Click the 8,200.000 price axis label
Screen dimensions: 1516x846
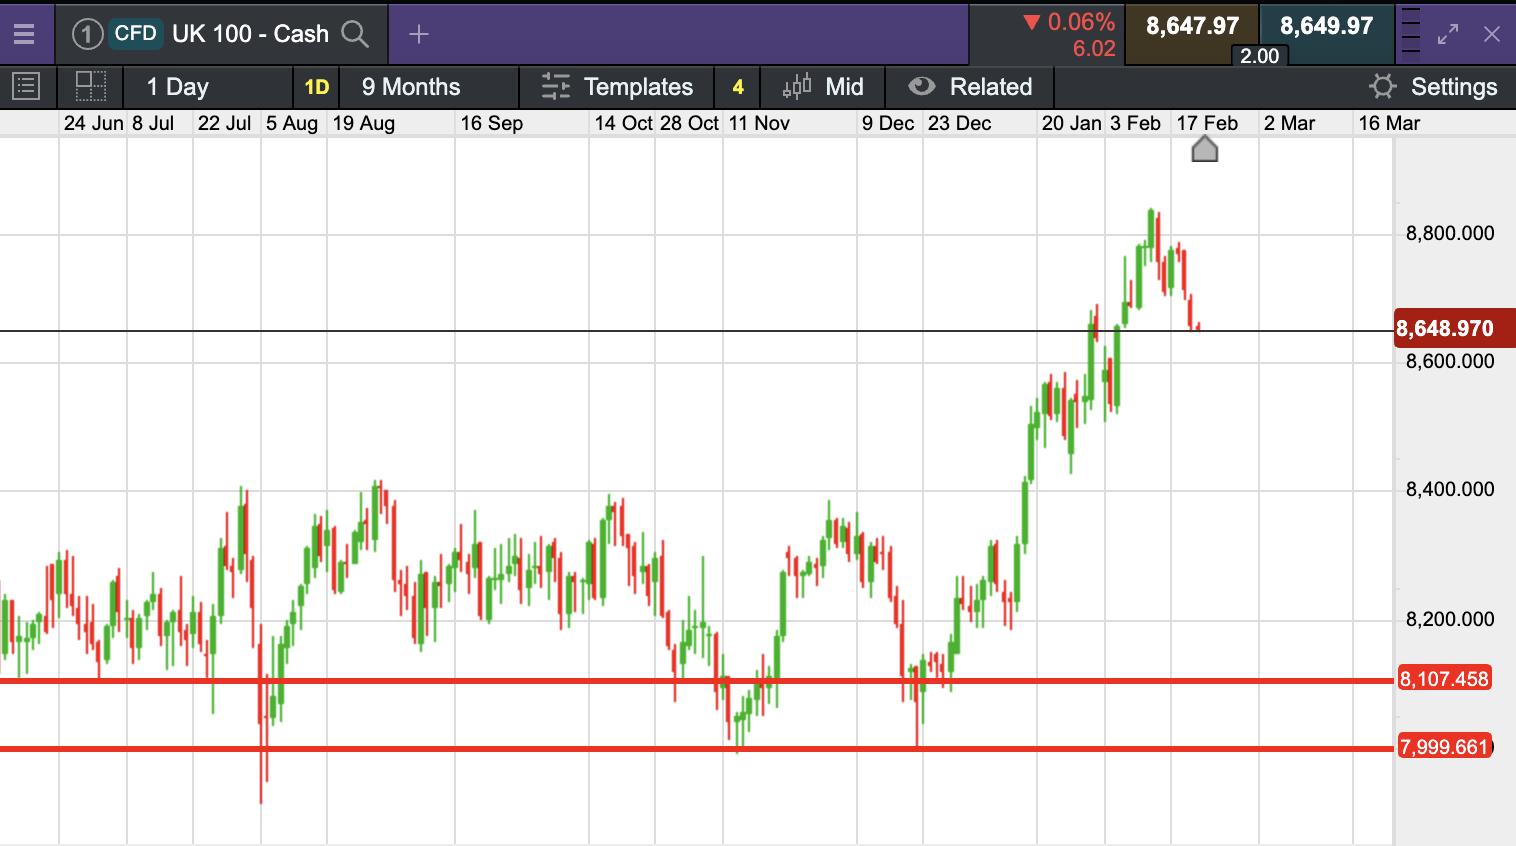point(1450,619)
